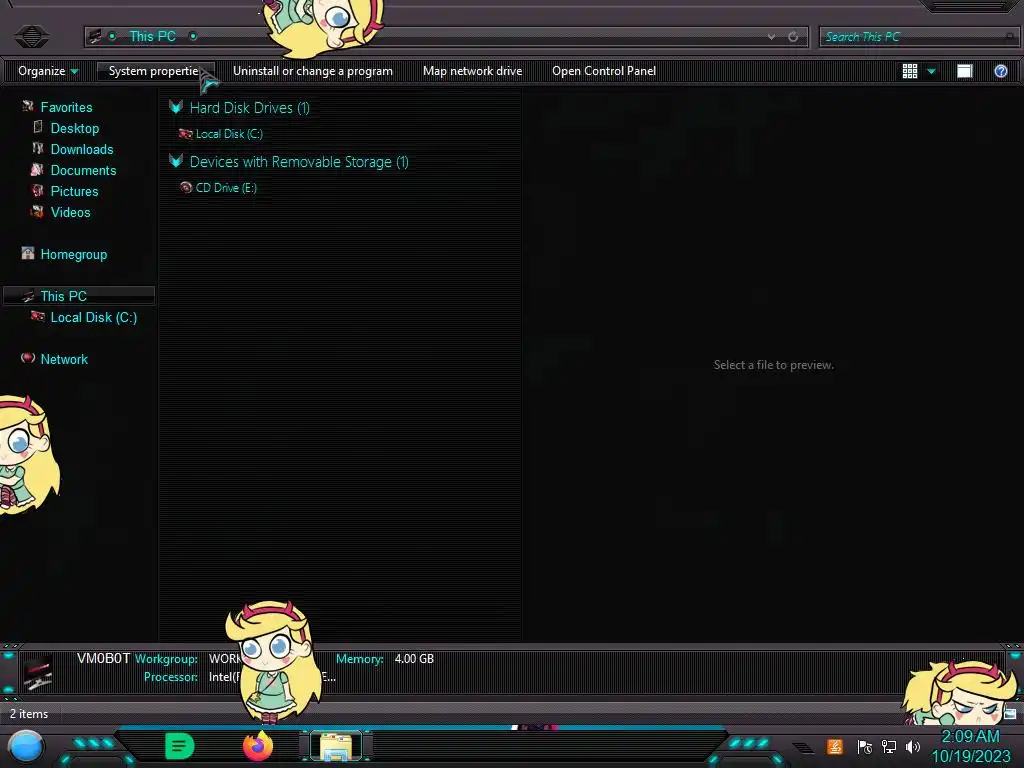
Task: Click the Search This PC field
Action: (x=918, y=37)
